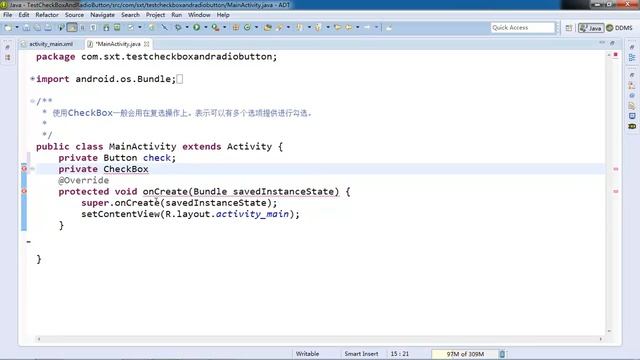Minimize the editor area

602,42
